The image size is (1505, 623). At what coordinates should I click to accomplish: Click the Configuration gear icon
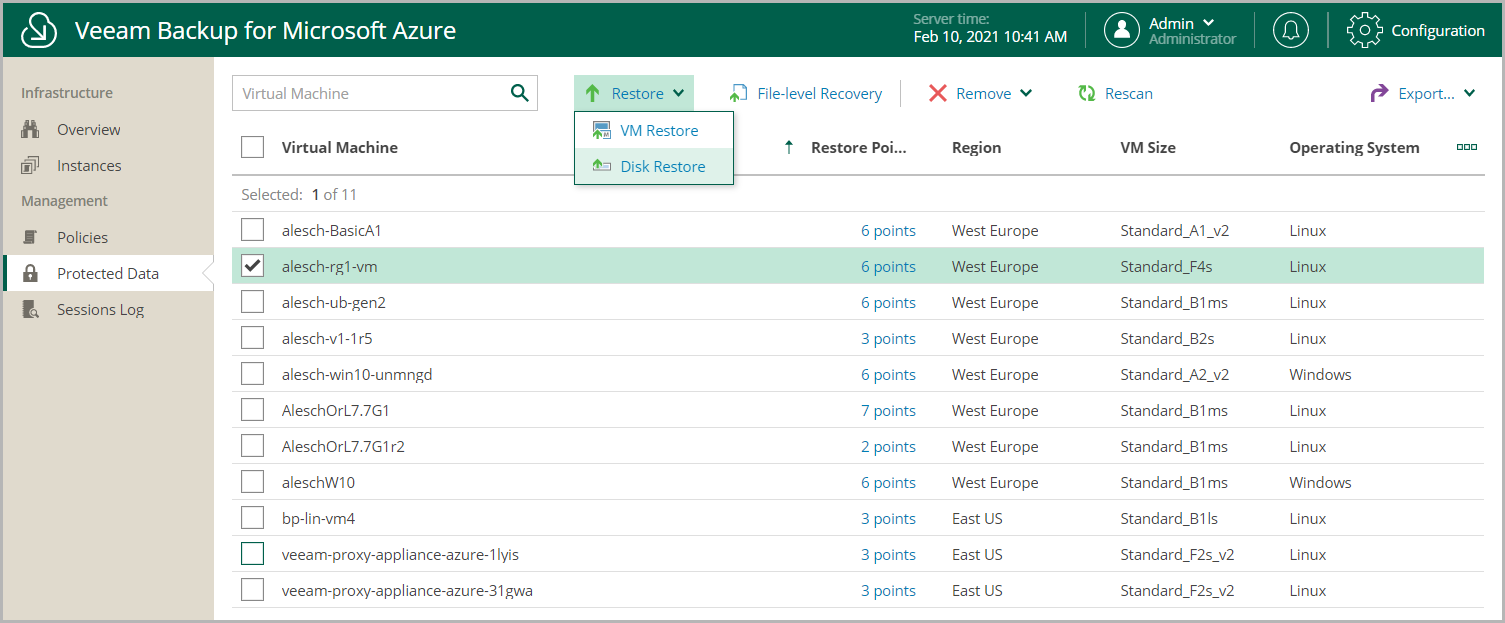pyautogui.click(x=1365, y=30)
